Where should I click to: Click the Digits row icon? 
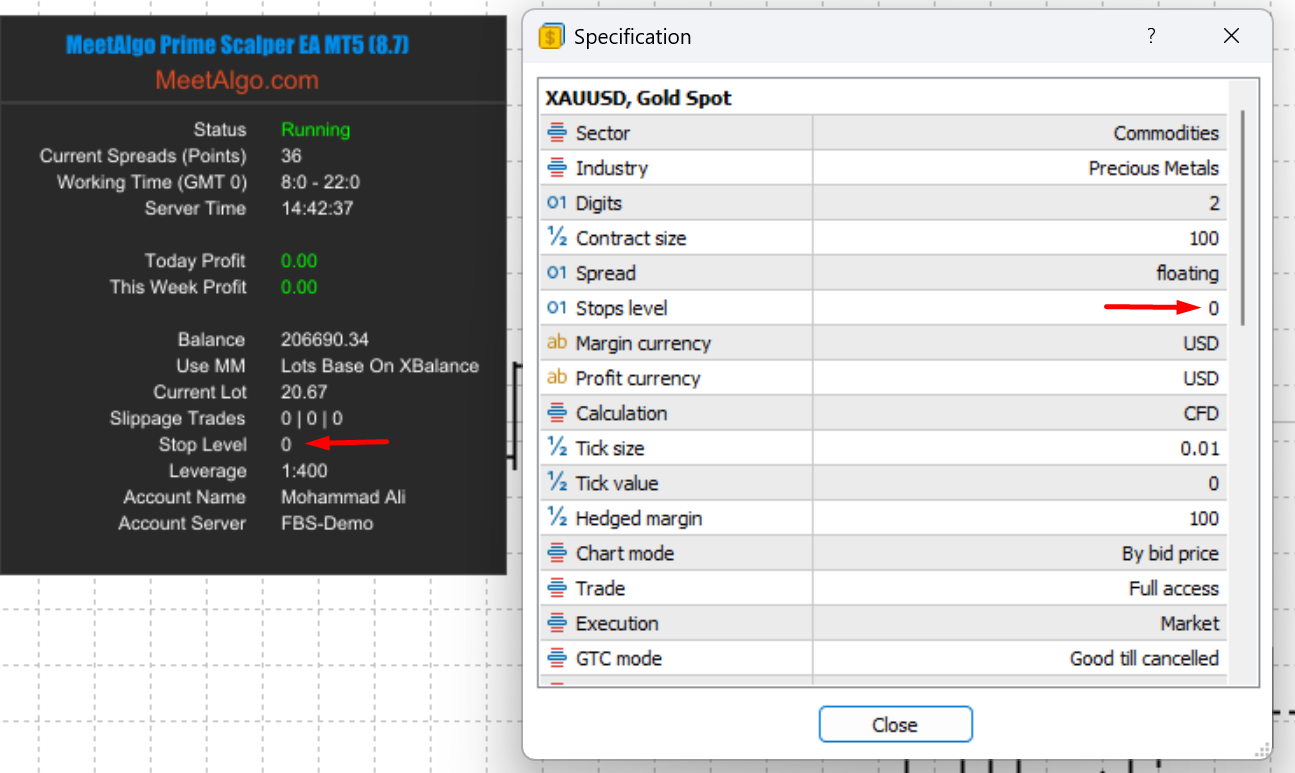coord(557,203)
